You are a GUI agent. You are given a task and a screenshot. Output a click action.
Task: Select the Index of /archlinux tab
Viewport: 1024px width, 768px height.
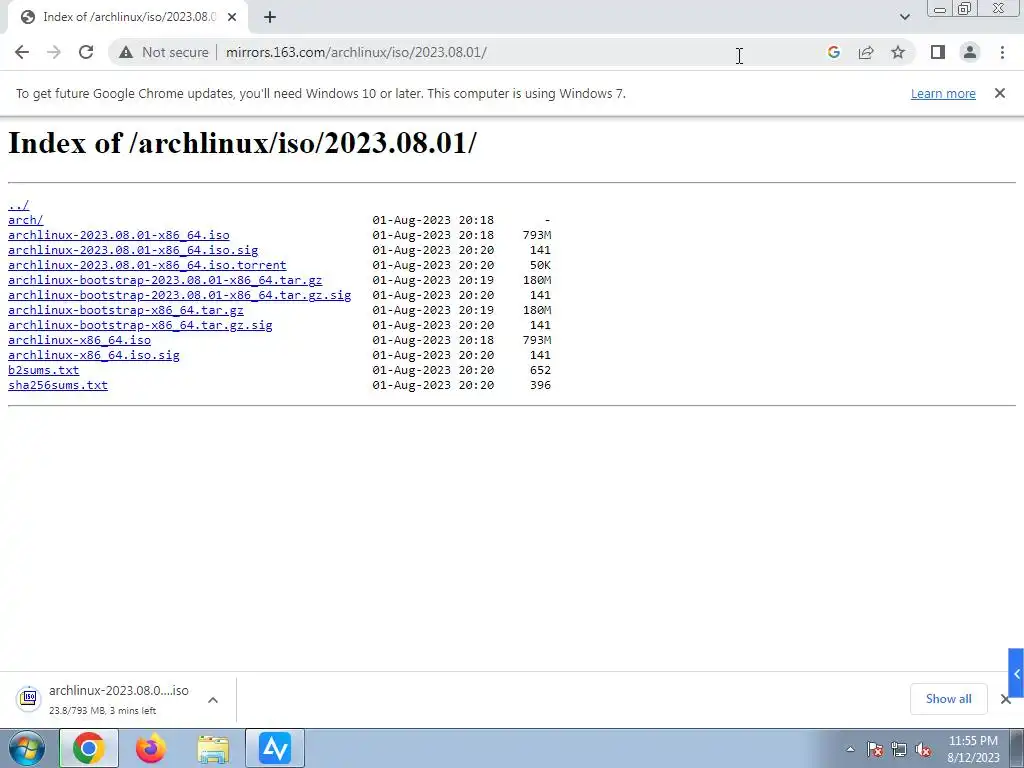coord(128,18)
